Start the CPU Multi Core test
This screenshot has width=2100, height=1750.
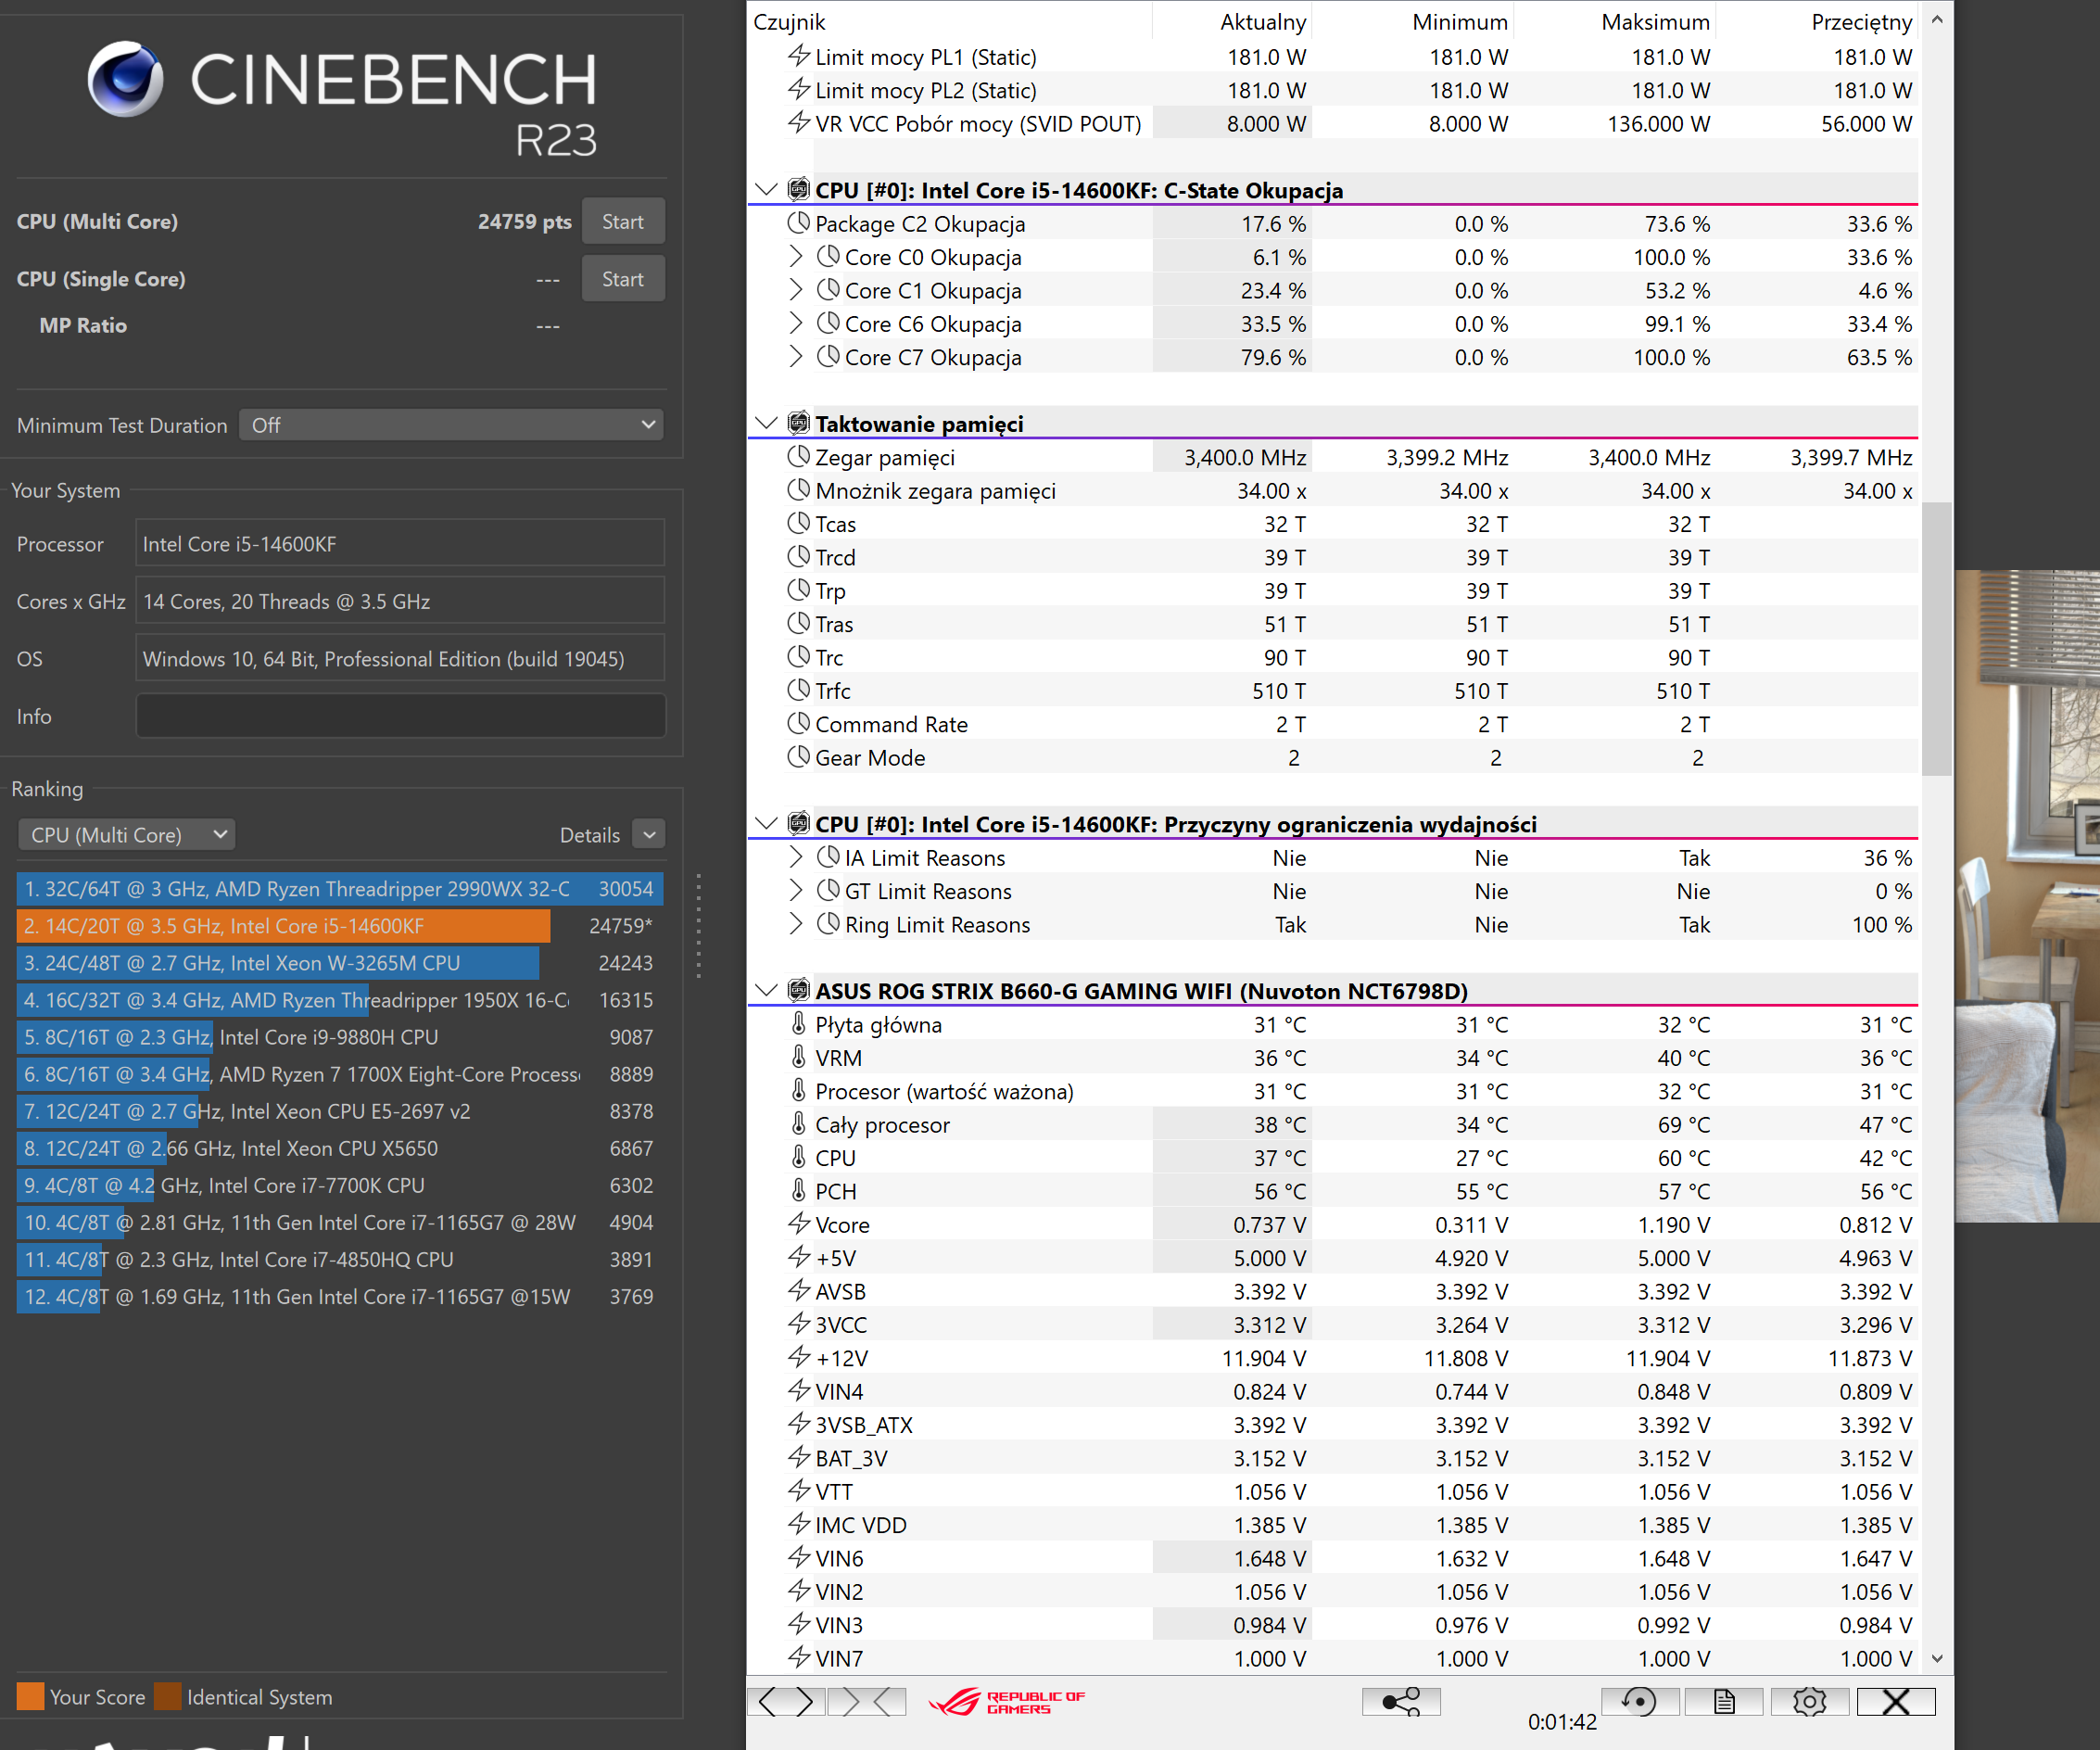622,222
